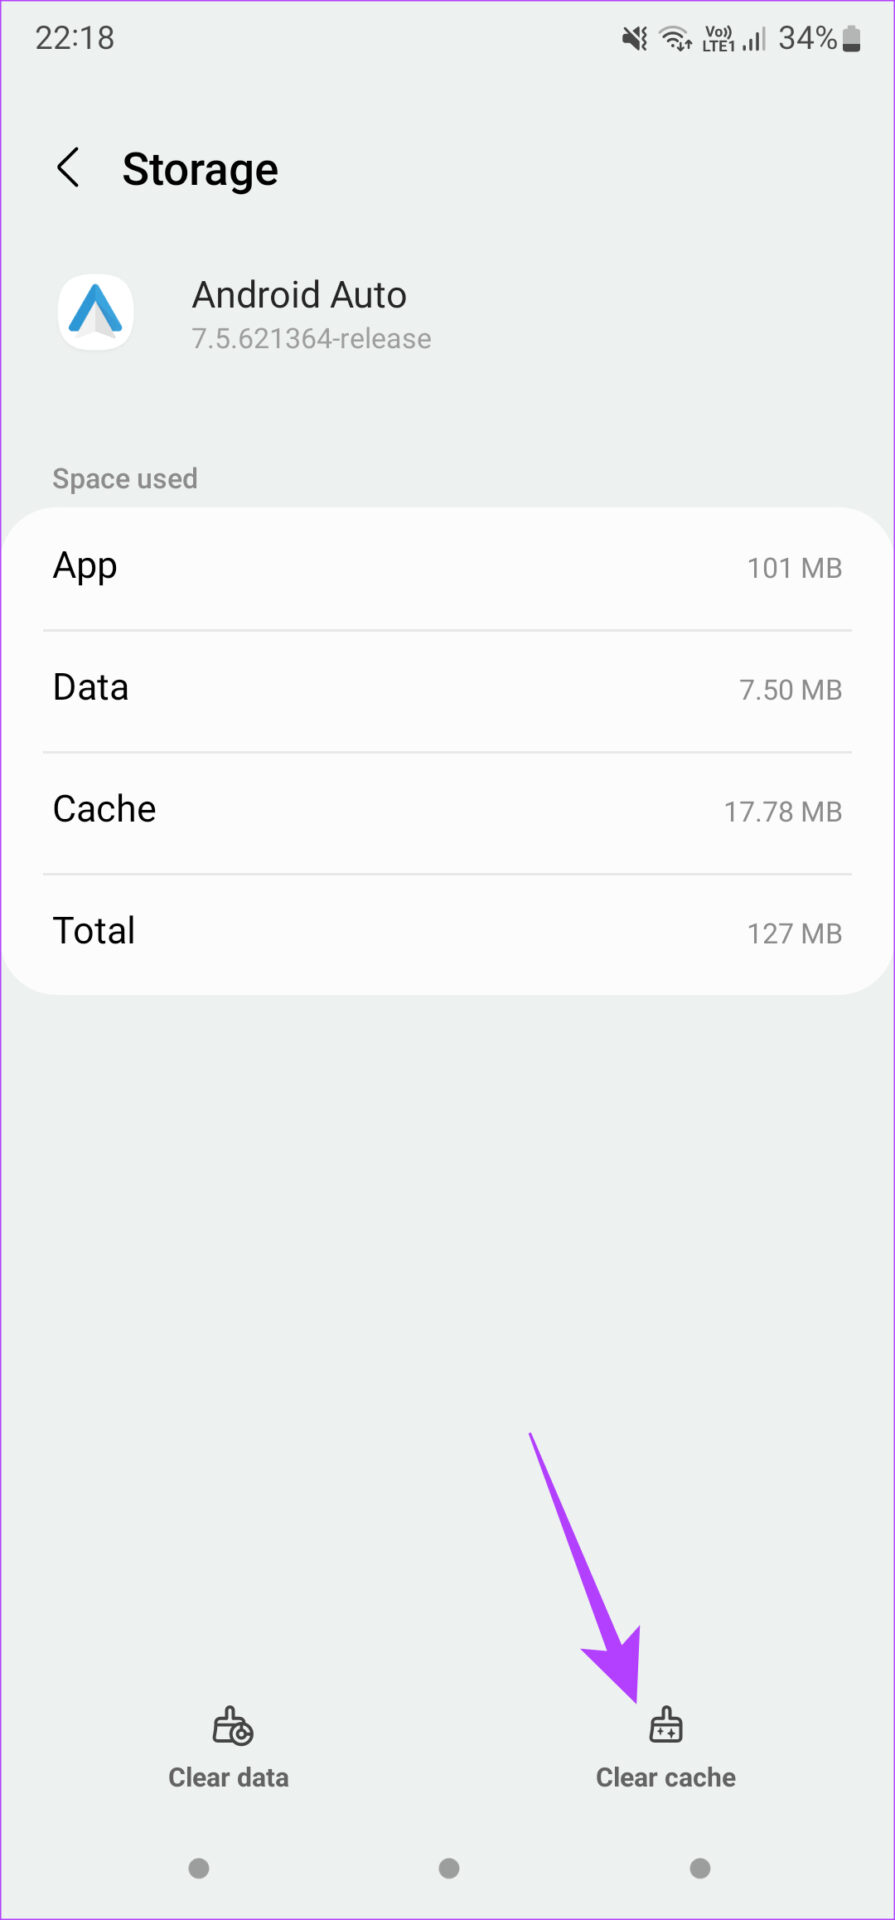Tap the VoLTE indicator in status bar

pos(718,39)
